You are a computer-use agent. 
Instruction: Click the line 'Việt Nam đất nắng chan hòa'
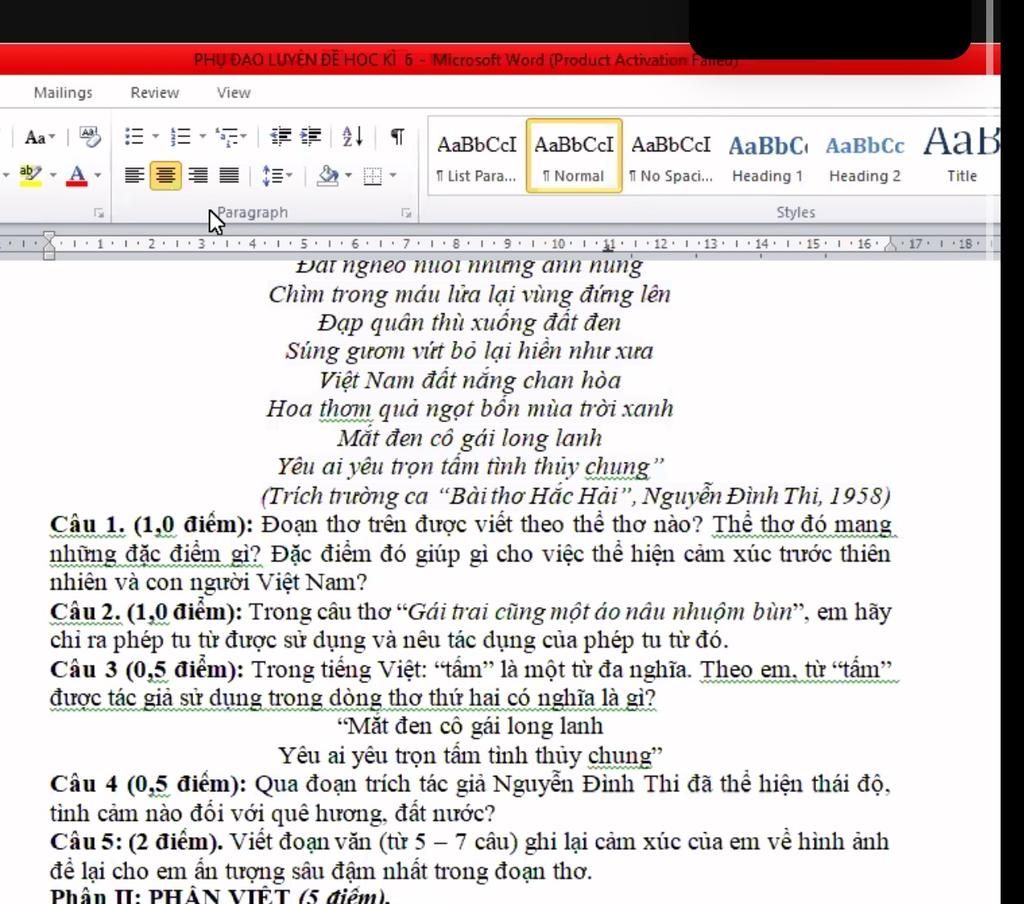[470, 380]
